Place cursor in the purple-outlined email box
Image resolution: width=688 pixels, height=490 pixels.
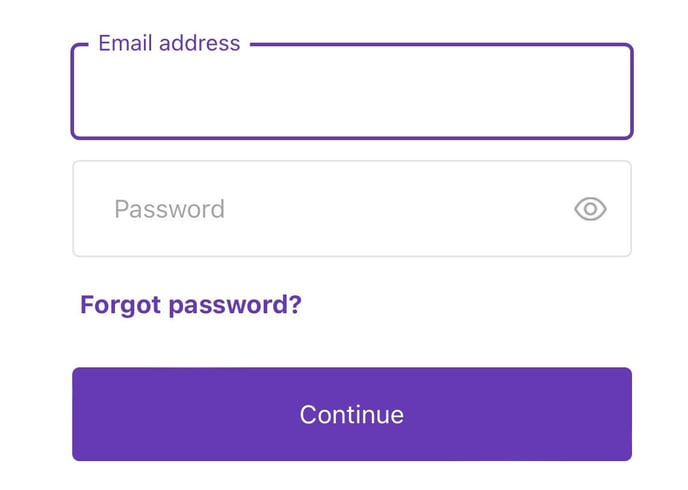point(352,91)
